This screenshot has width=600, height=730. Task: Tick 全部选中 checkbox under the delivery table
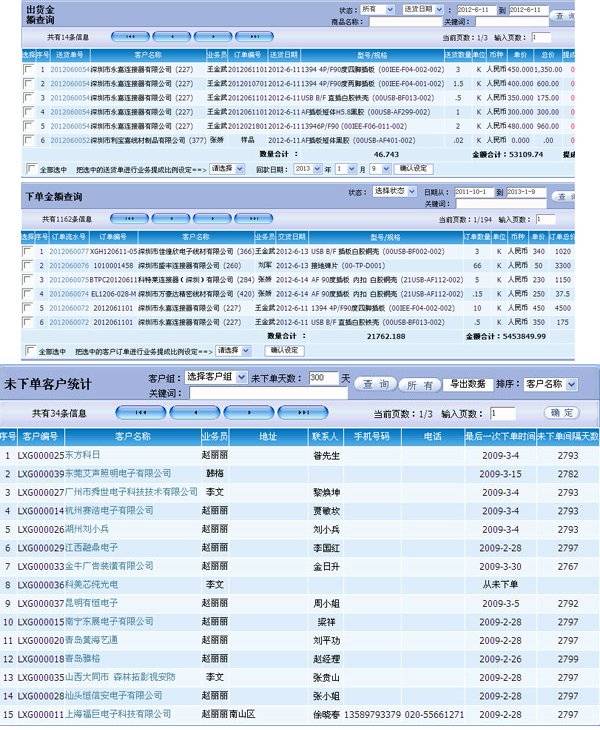29,169
